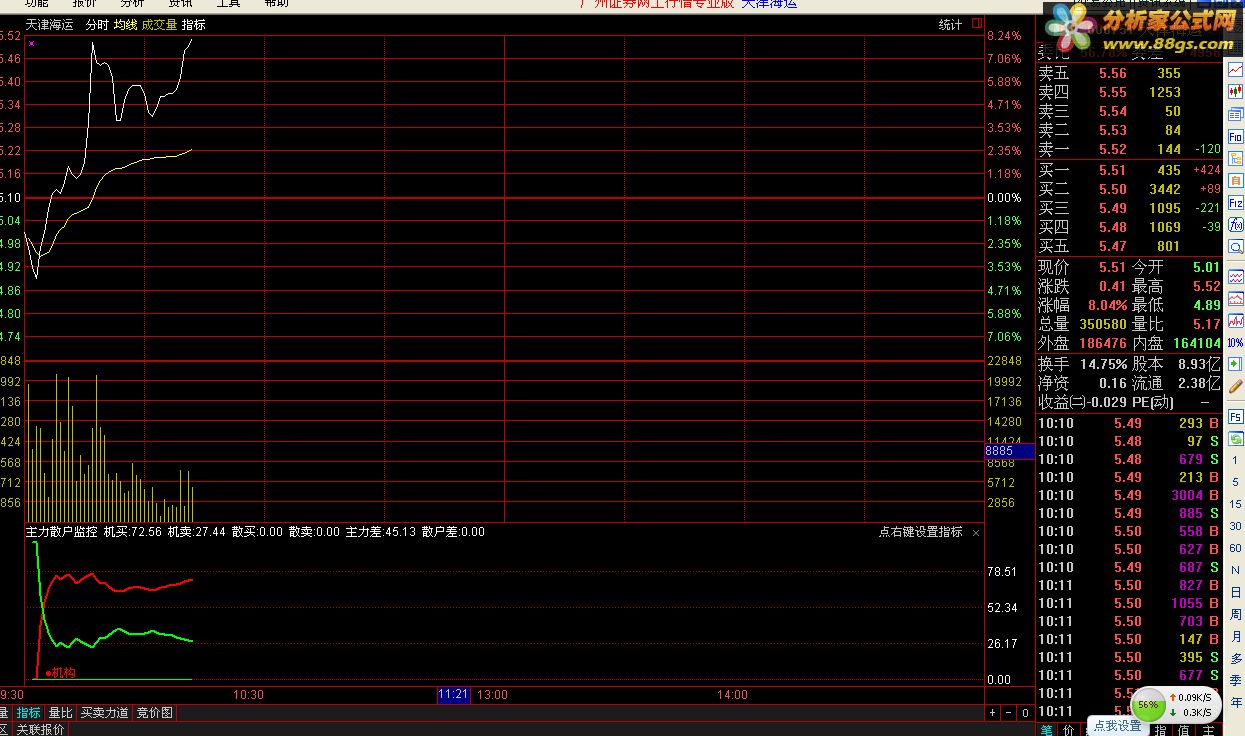
Task: Select the 买卖力道 tab
Action: tap(105, 713)
